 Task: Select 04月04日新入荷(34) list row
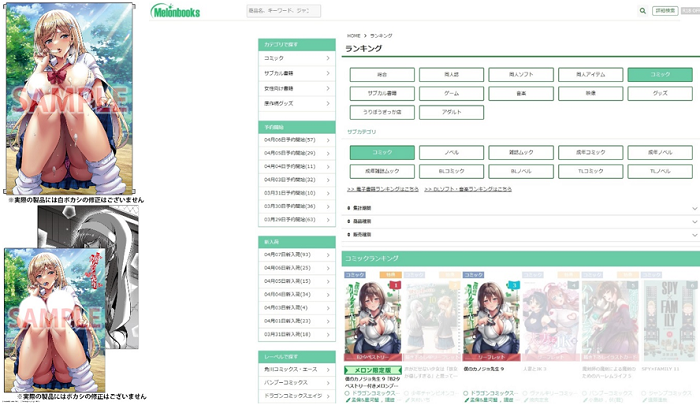point(297,295)
